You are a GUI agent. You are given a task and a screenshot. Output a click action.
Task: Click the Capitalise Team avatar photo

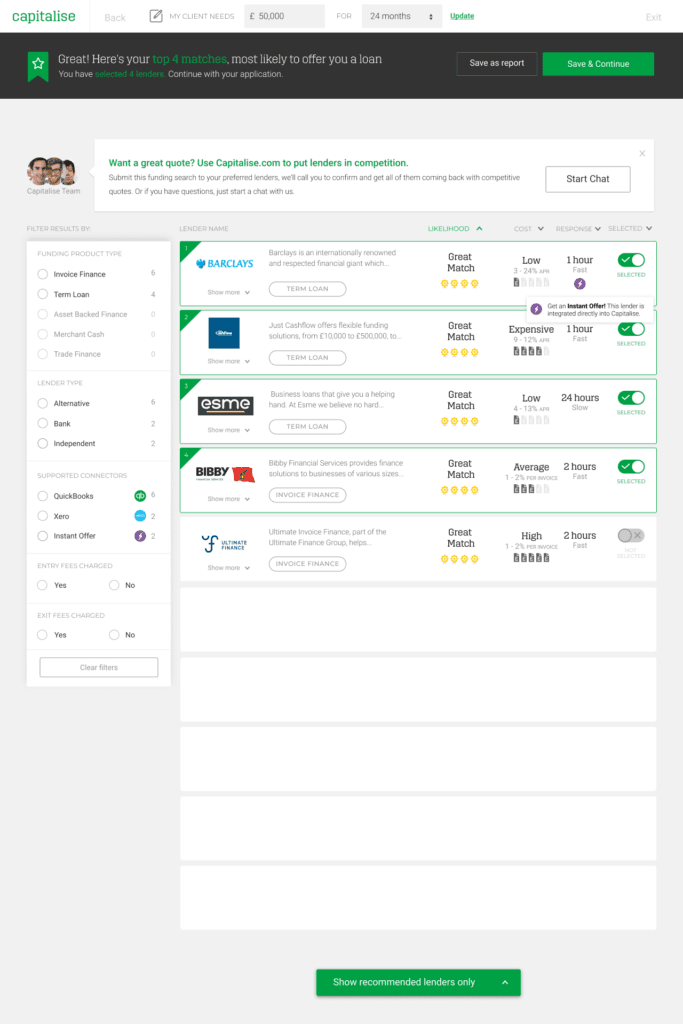click(x=52, y=171)
